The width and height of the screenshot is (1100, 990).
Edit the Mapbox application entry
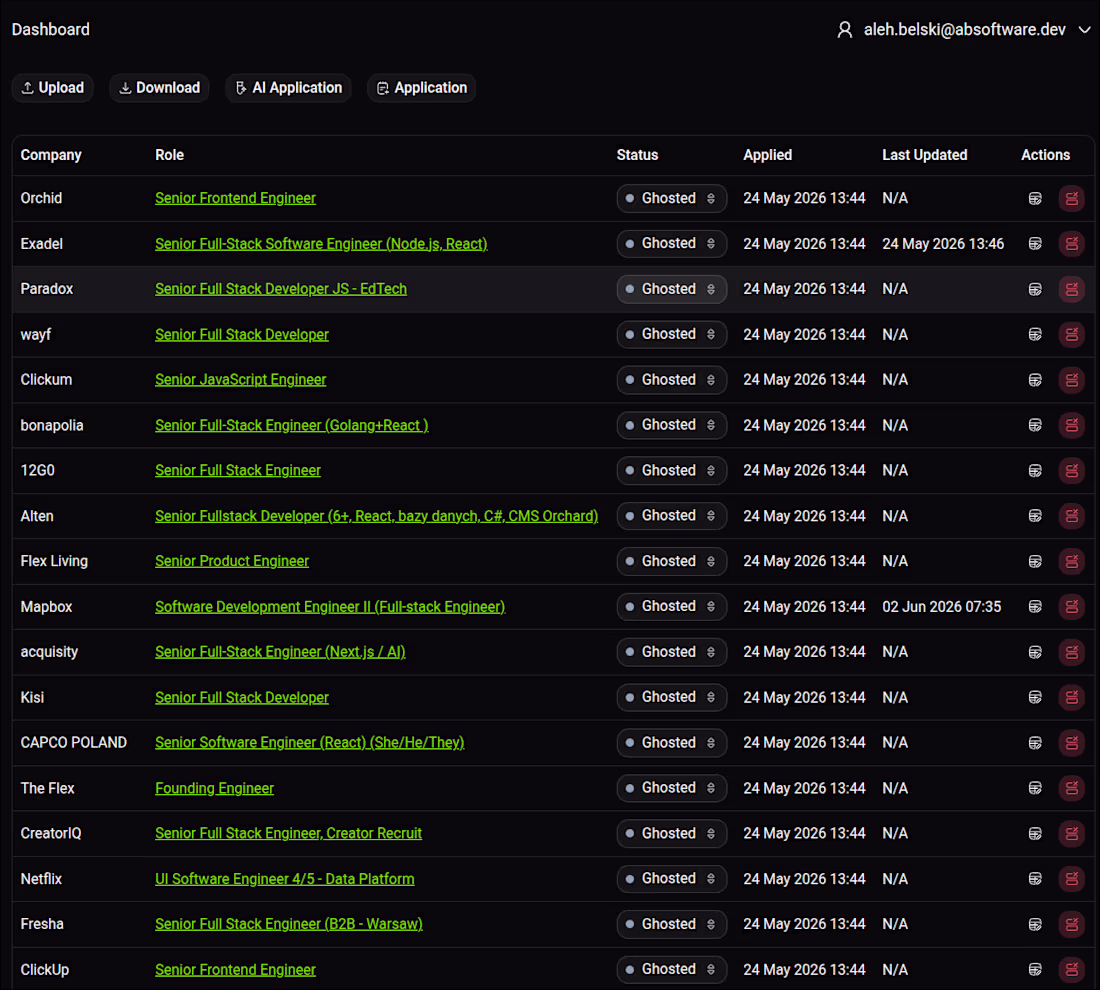click(1035, 607)
